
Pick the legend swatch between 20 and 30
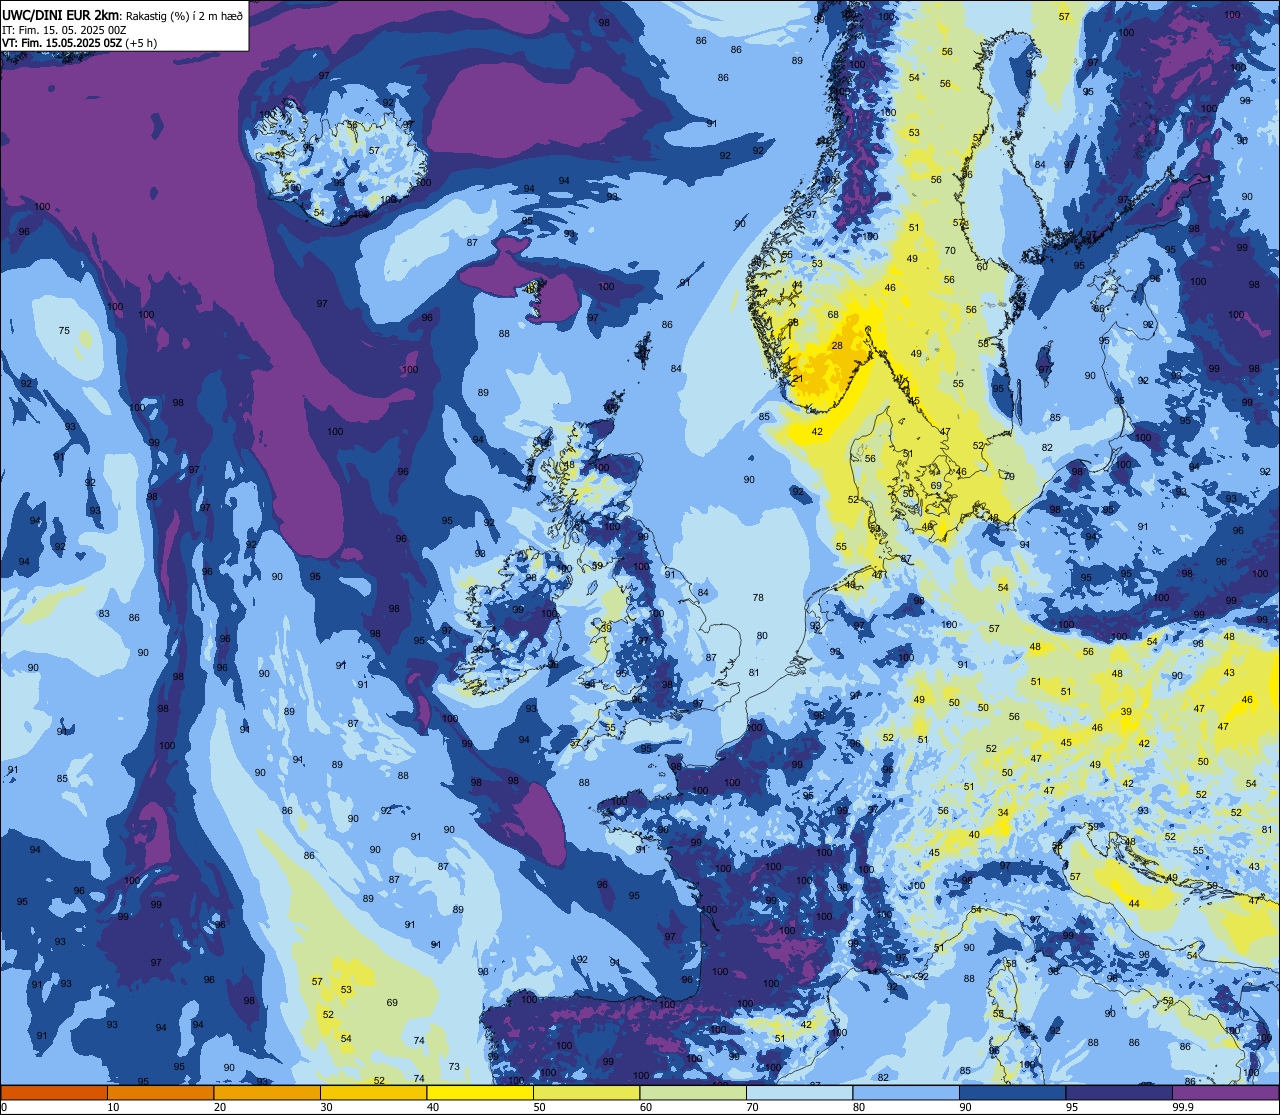[x=267, y=1092]
